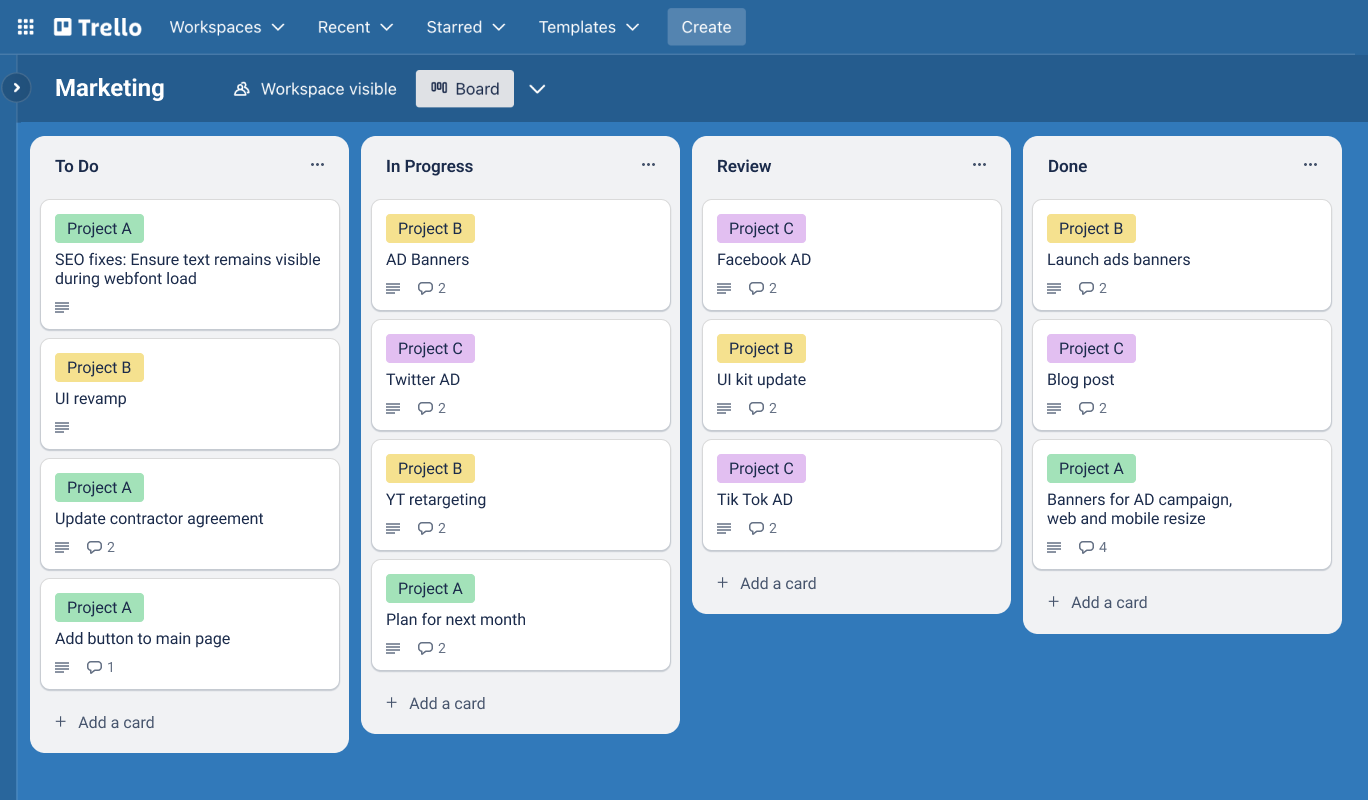
Task: Click the Trello logo home link
Action: click(x=98, y=27)
